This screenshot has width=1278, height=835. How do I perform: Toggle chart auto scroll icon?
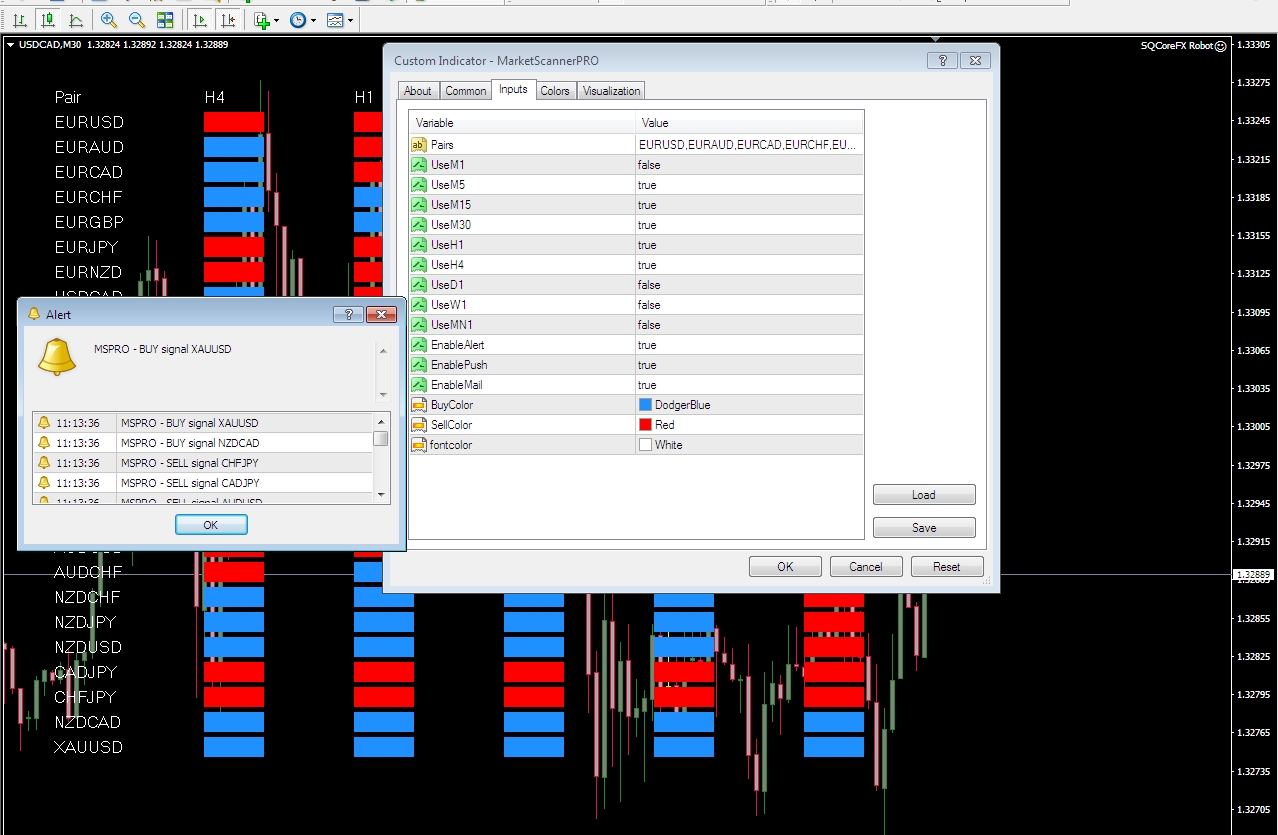(x=201, y=20)
